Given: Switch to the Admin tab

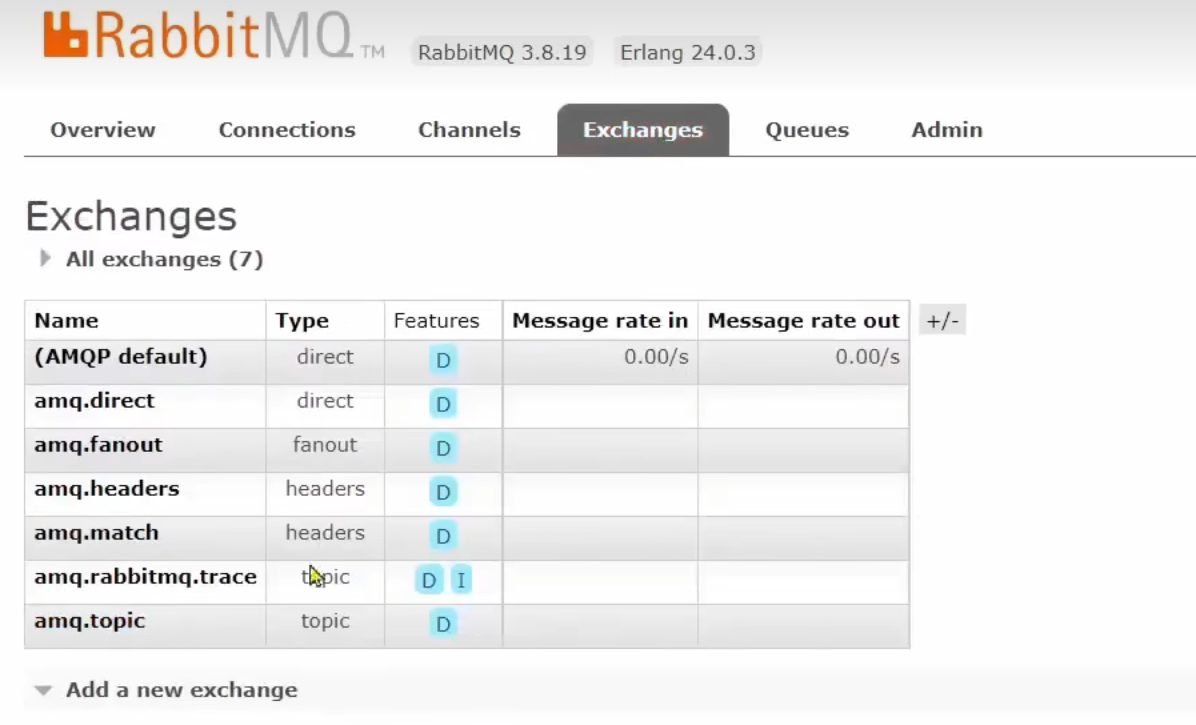Looking at the screenshot, I should (947, 130).
